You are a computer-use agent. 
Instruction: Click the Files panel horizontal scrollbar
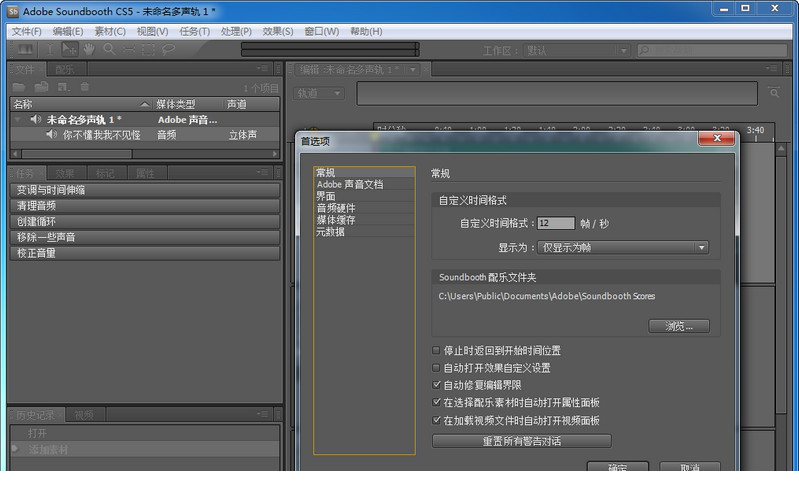145,153
